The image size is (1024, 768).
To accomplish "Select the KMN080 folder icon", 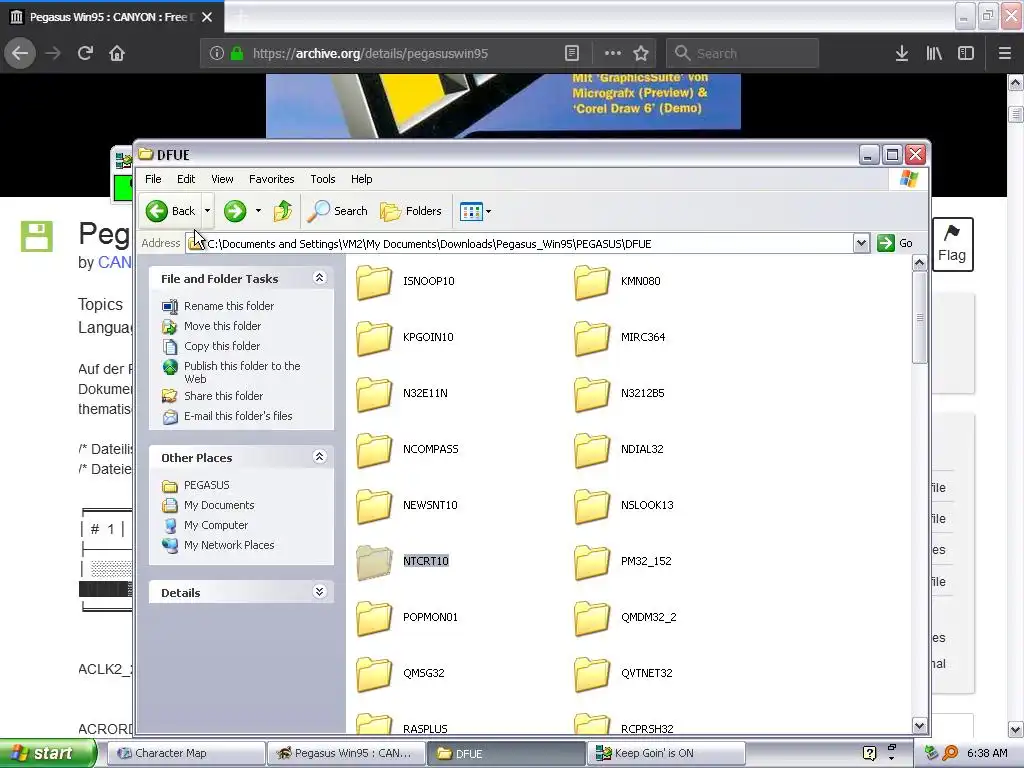I will (592, 281).
